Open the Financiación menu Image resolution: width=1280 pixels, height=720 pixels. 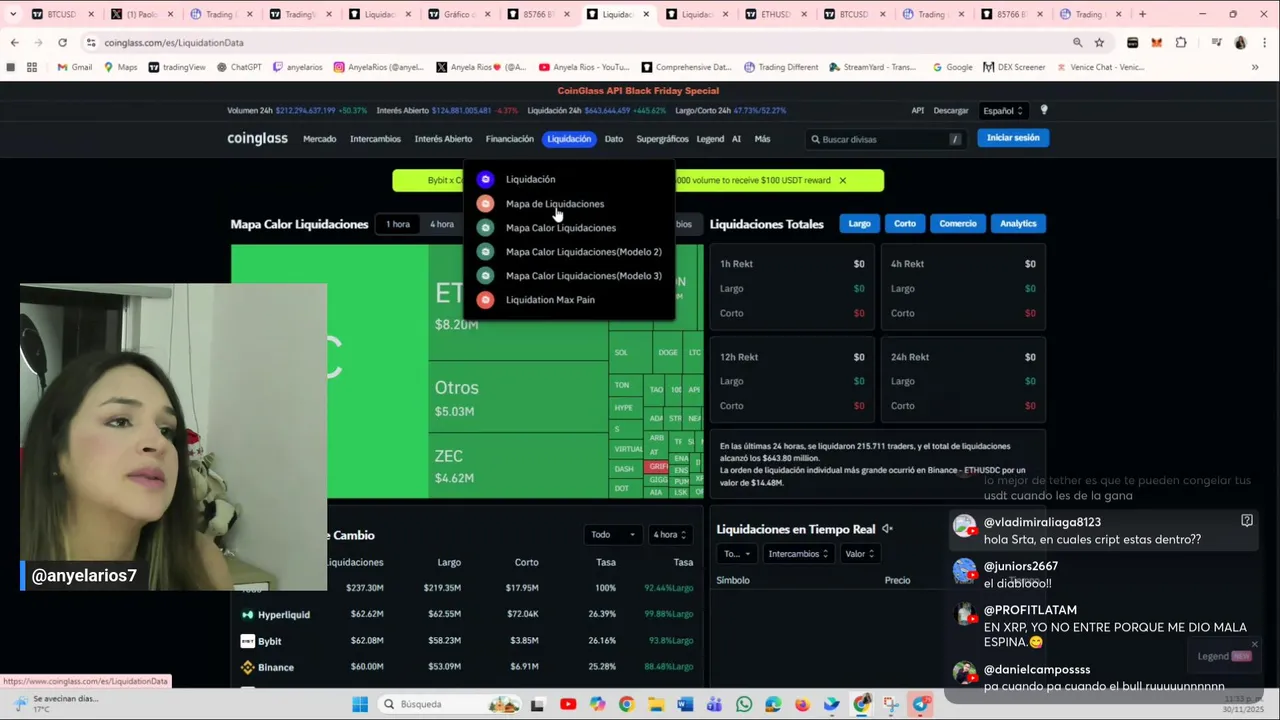510,139
